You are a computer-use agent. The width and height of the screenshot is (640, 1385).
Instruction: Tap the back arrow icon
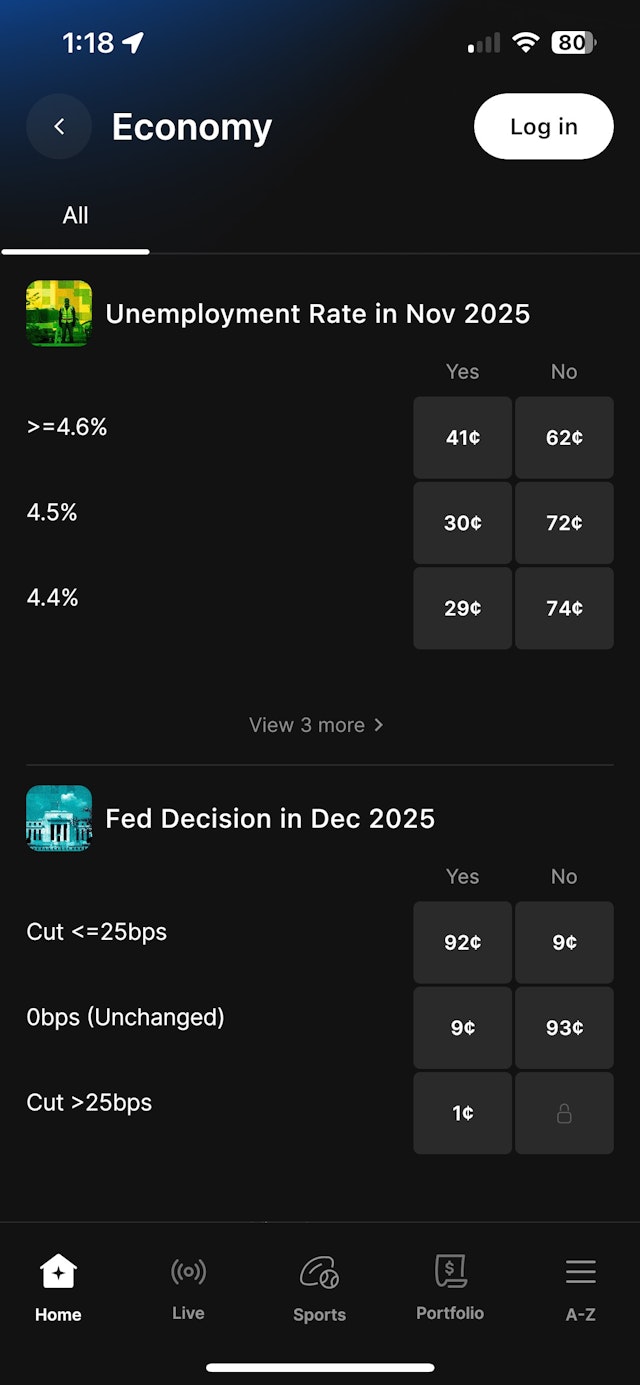click(x=59, y=127)
